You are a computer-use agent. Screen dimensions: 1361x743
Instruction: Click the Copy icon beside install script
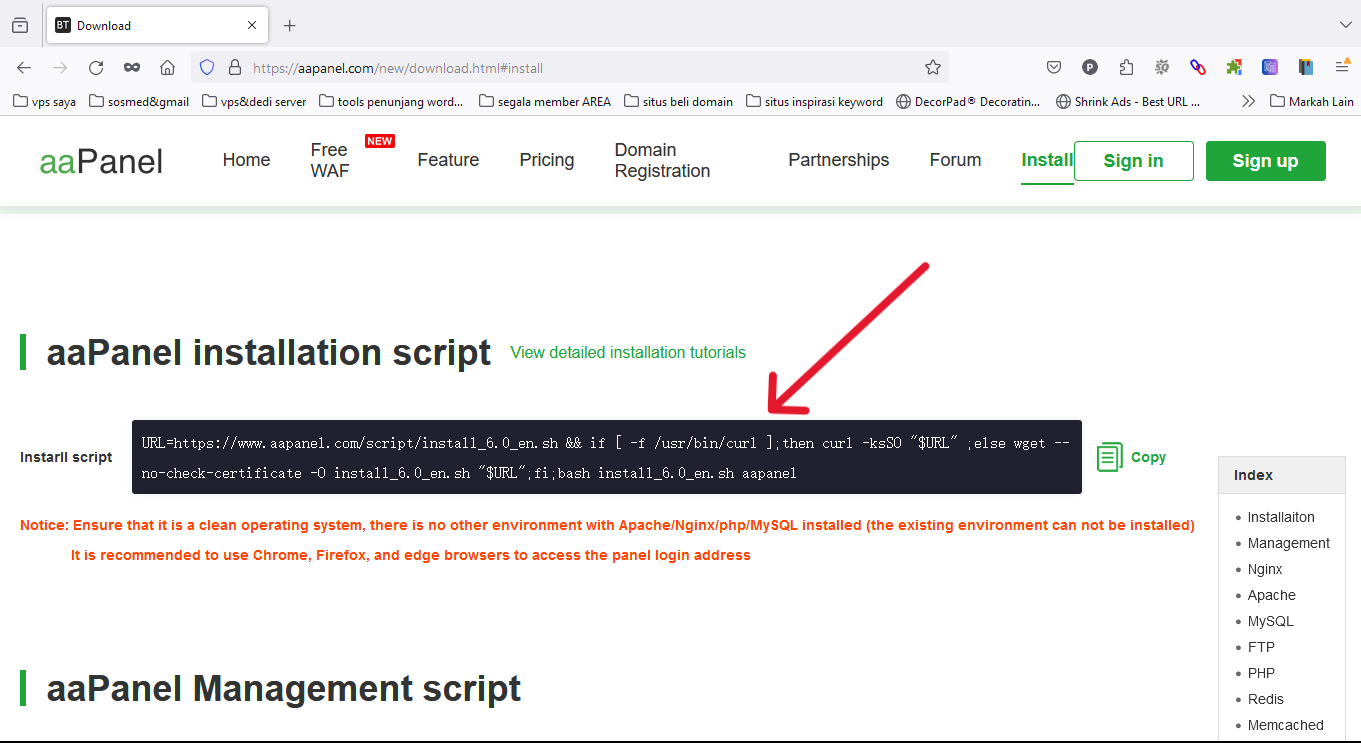1110,457
